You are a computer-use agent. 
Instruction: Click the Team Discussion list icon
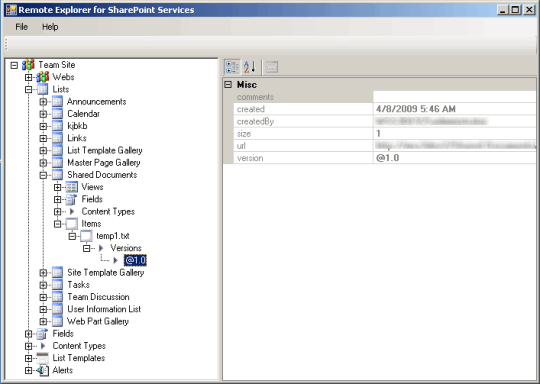tap(57, 297)
